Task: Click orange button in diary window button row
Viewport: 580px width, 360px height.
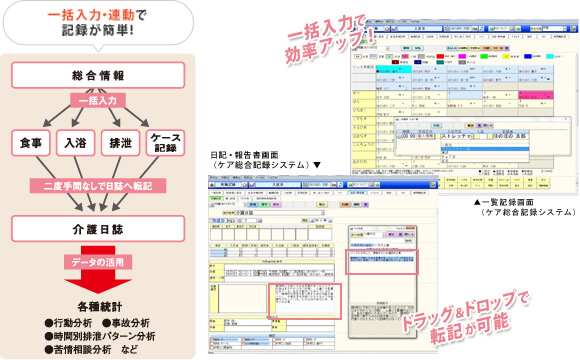Action: tap(345, 205)
